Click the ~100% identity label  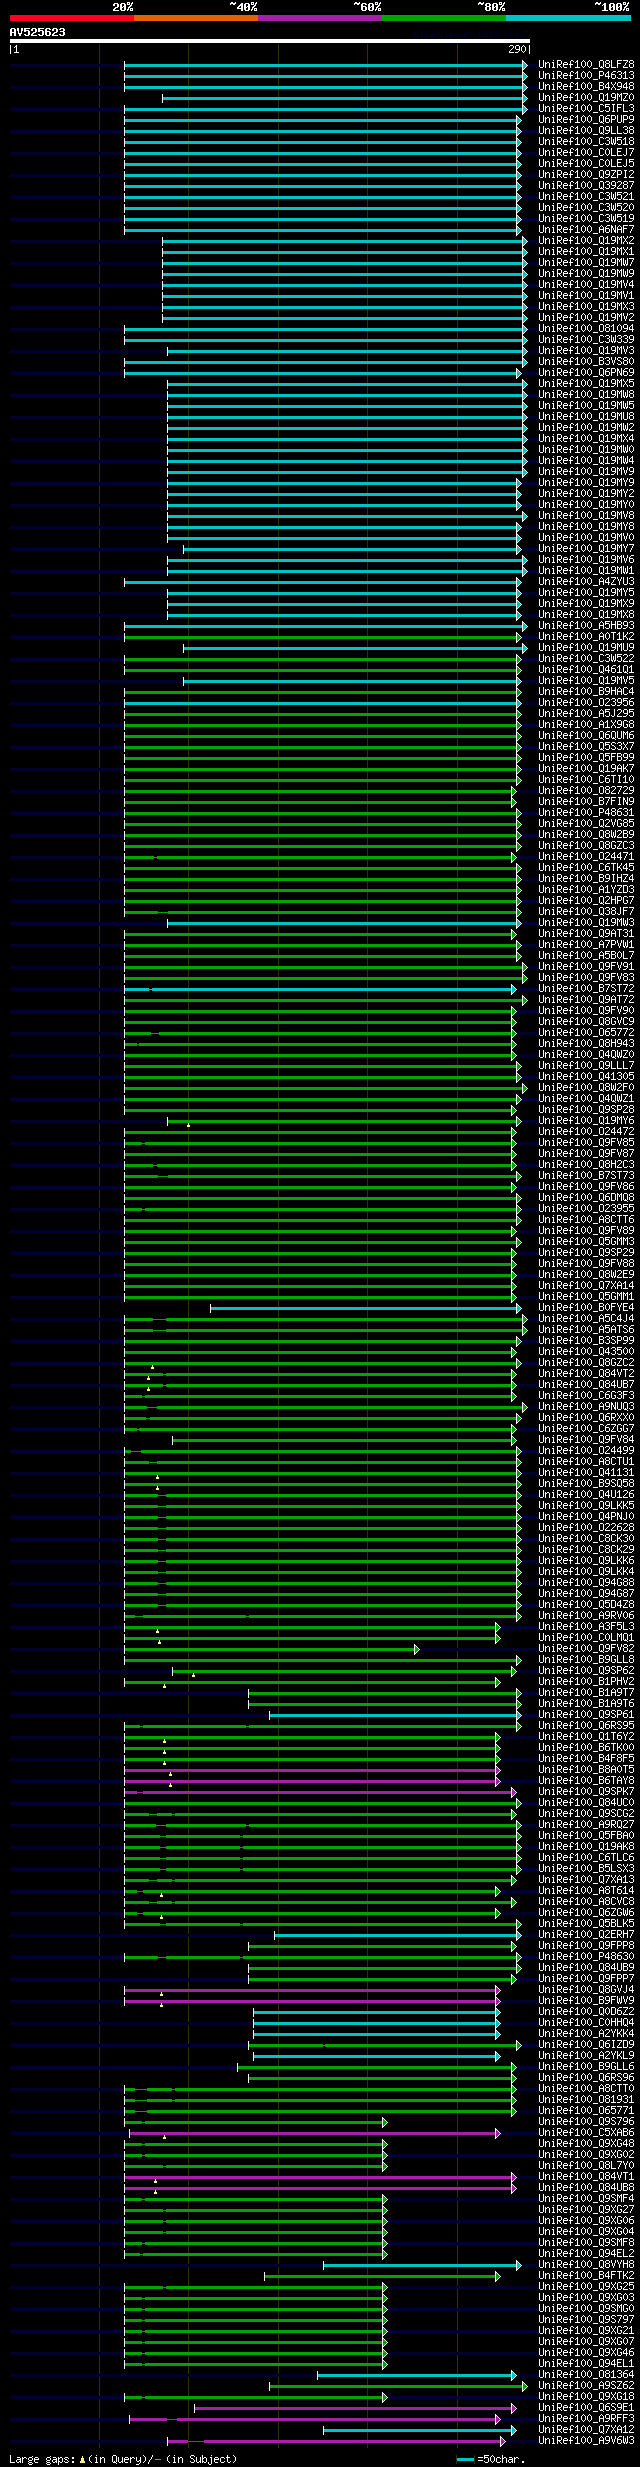pyautogui.click(x=611, y=6)
